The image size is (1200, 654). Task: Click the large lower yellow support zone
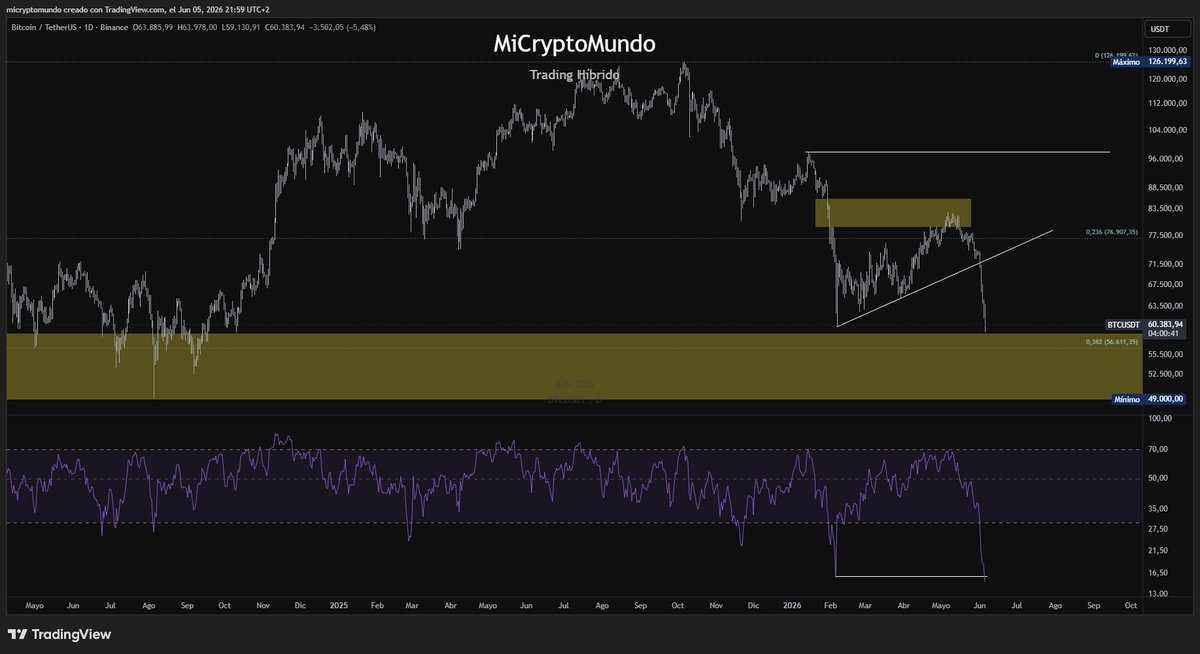573,367
